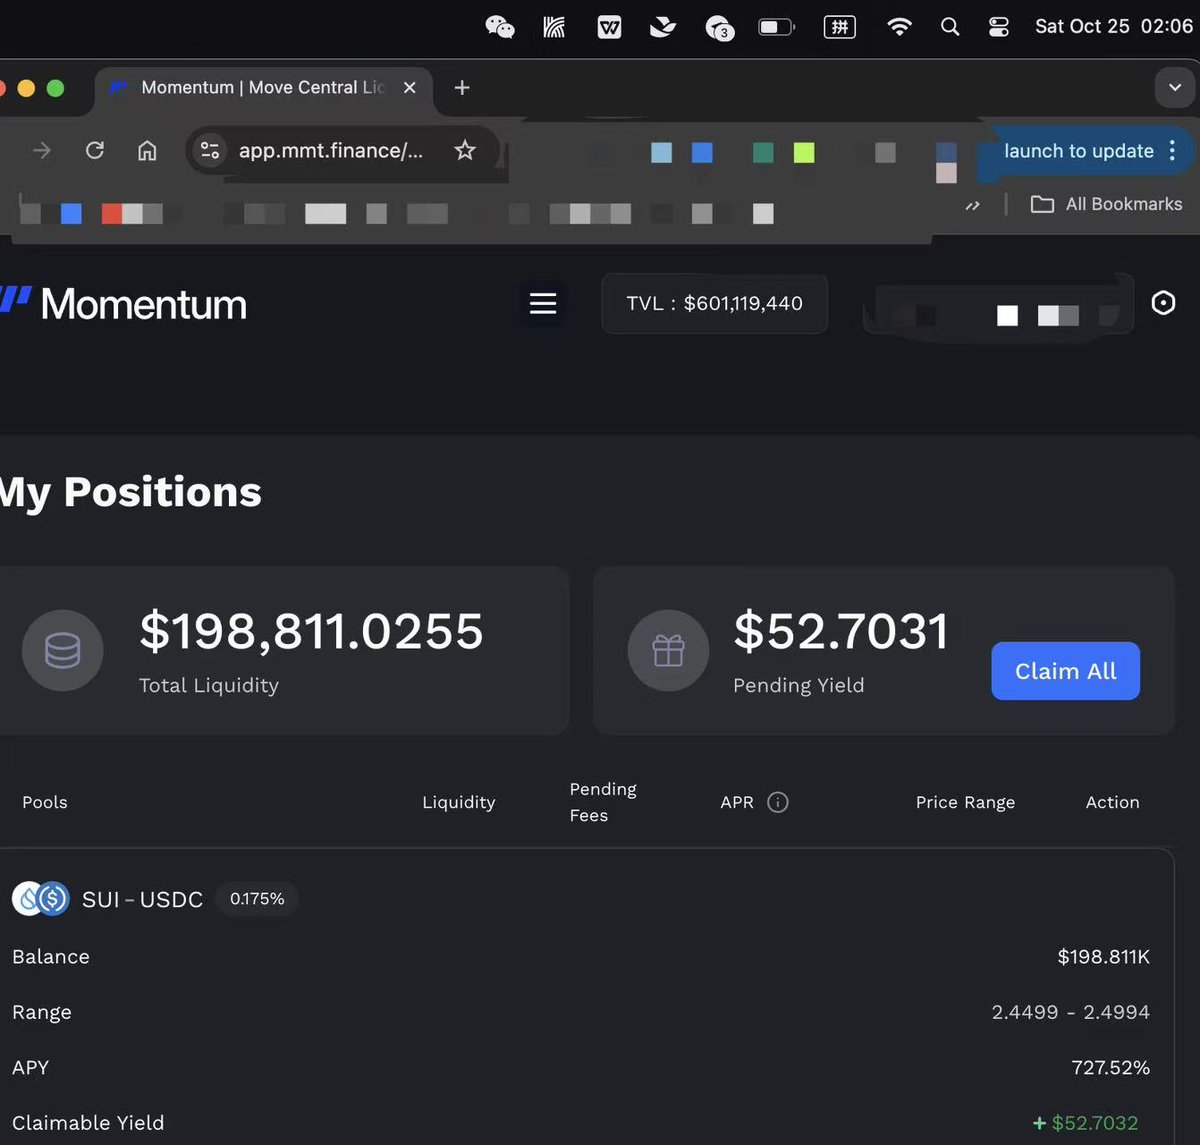Click the hexagon settings icon in header
Viewport: 1200px width, 1145px height.
pos(1163,303)
